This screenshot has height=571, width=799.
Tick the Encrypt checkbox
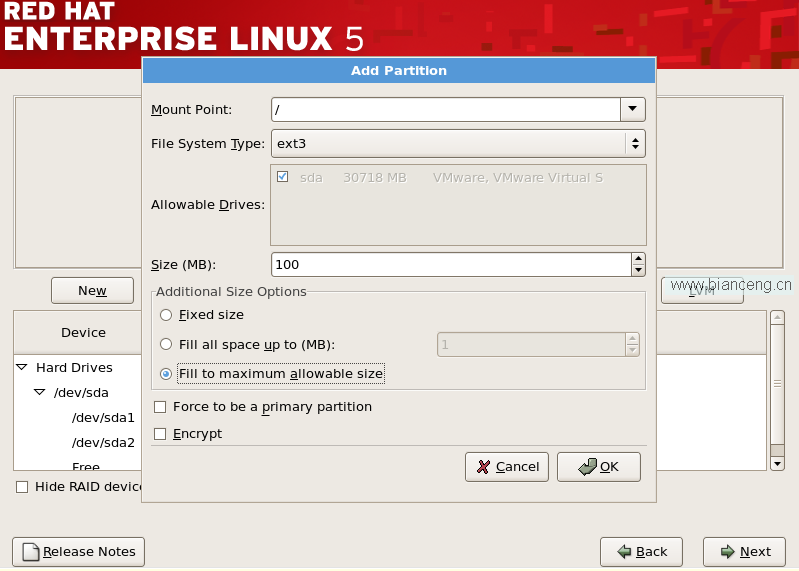point(160,434)
